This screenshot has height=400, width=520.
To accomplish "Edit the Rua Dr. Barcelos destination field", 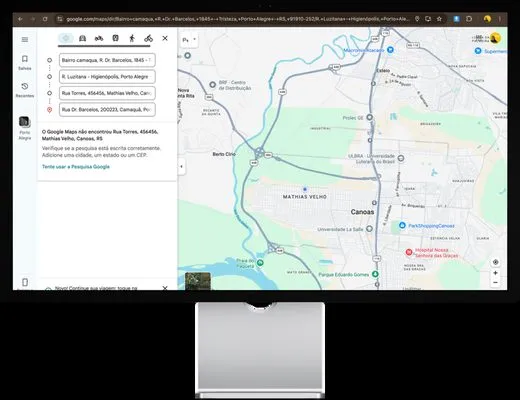I will 107,109.
